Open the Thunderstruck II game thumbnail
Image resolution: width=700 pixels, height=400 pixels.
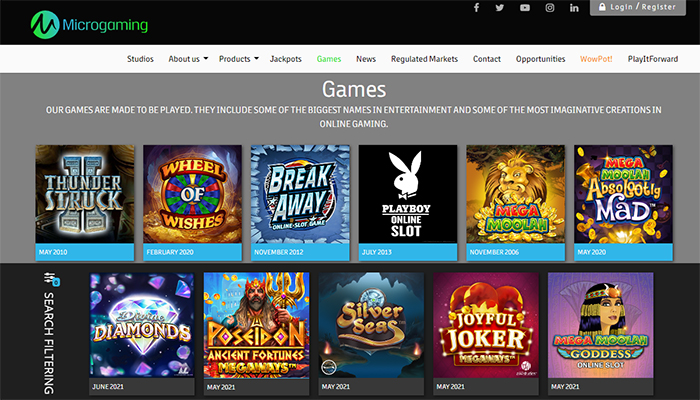tap(85, 194)
